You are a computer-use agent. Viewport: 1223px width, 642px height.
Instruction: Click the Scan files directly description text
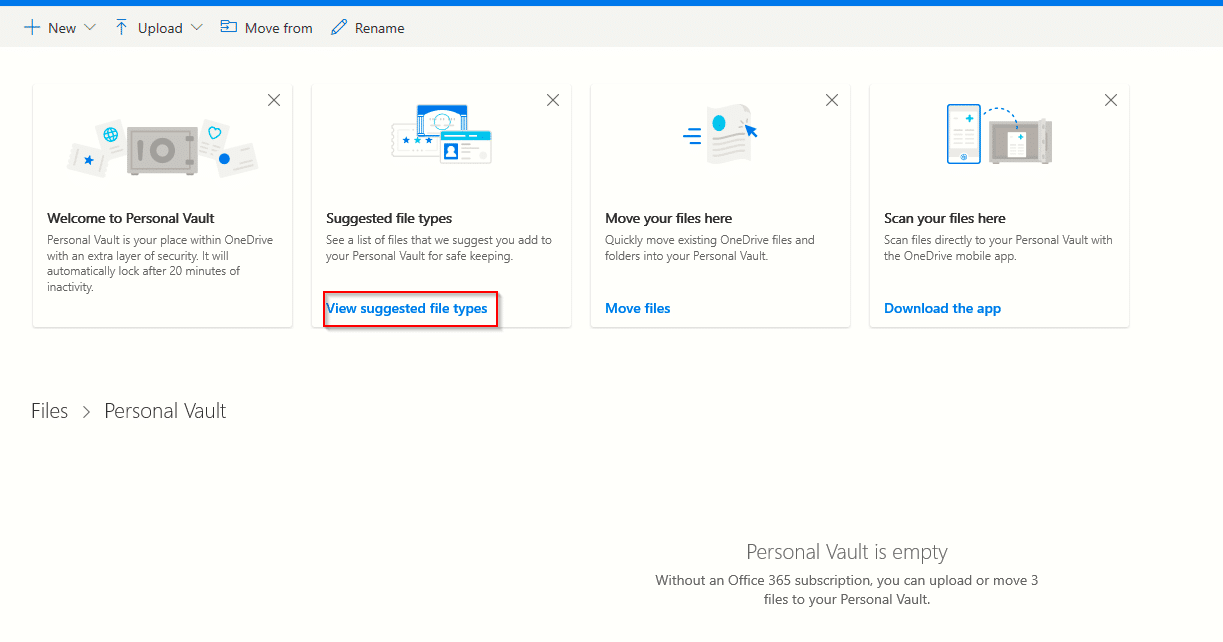coord(998,248)
